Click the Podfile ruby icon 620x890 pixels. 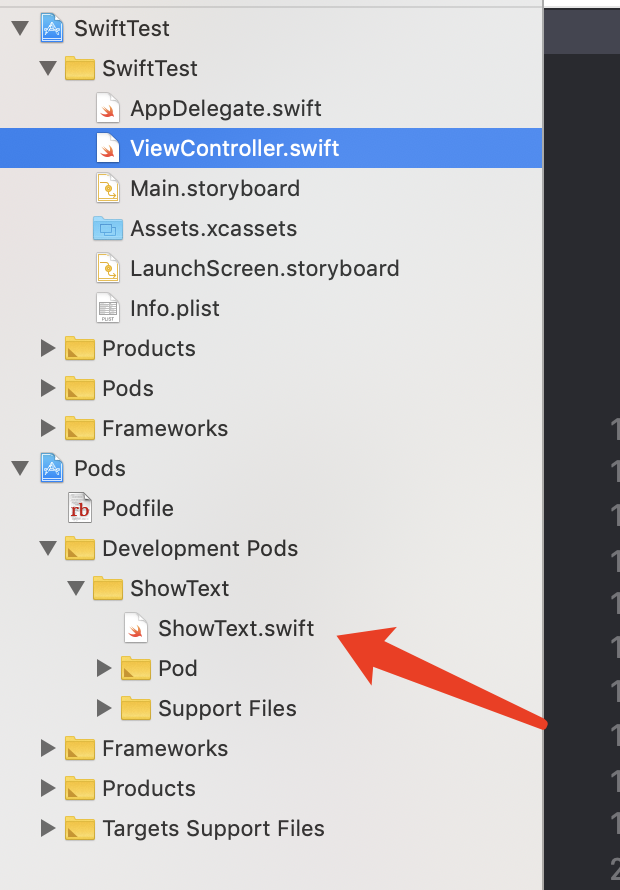pos(80,508)
